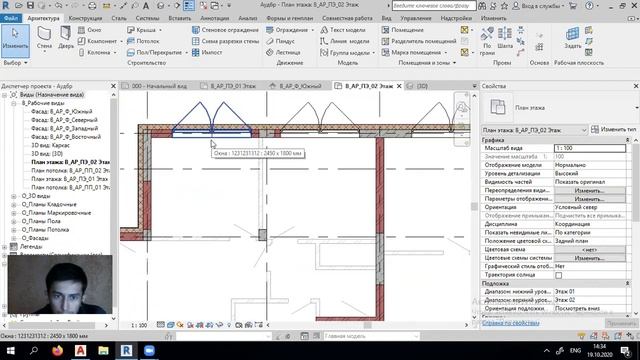The height and width of the screenshot is (360, 640).
Task: Select Фасад: В_АР_Ф_Северный in browser
Action: (x=64, y=120)
